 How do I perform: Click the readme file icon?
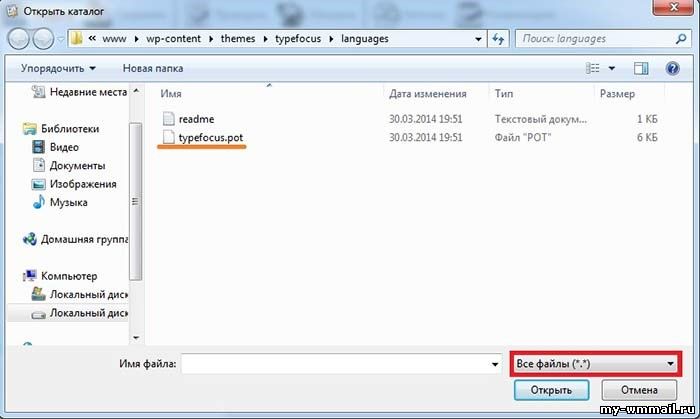168,119
